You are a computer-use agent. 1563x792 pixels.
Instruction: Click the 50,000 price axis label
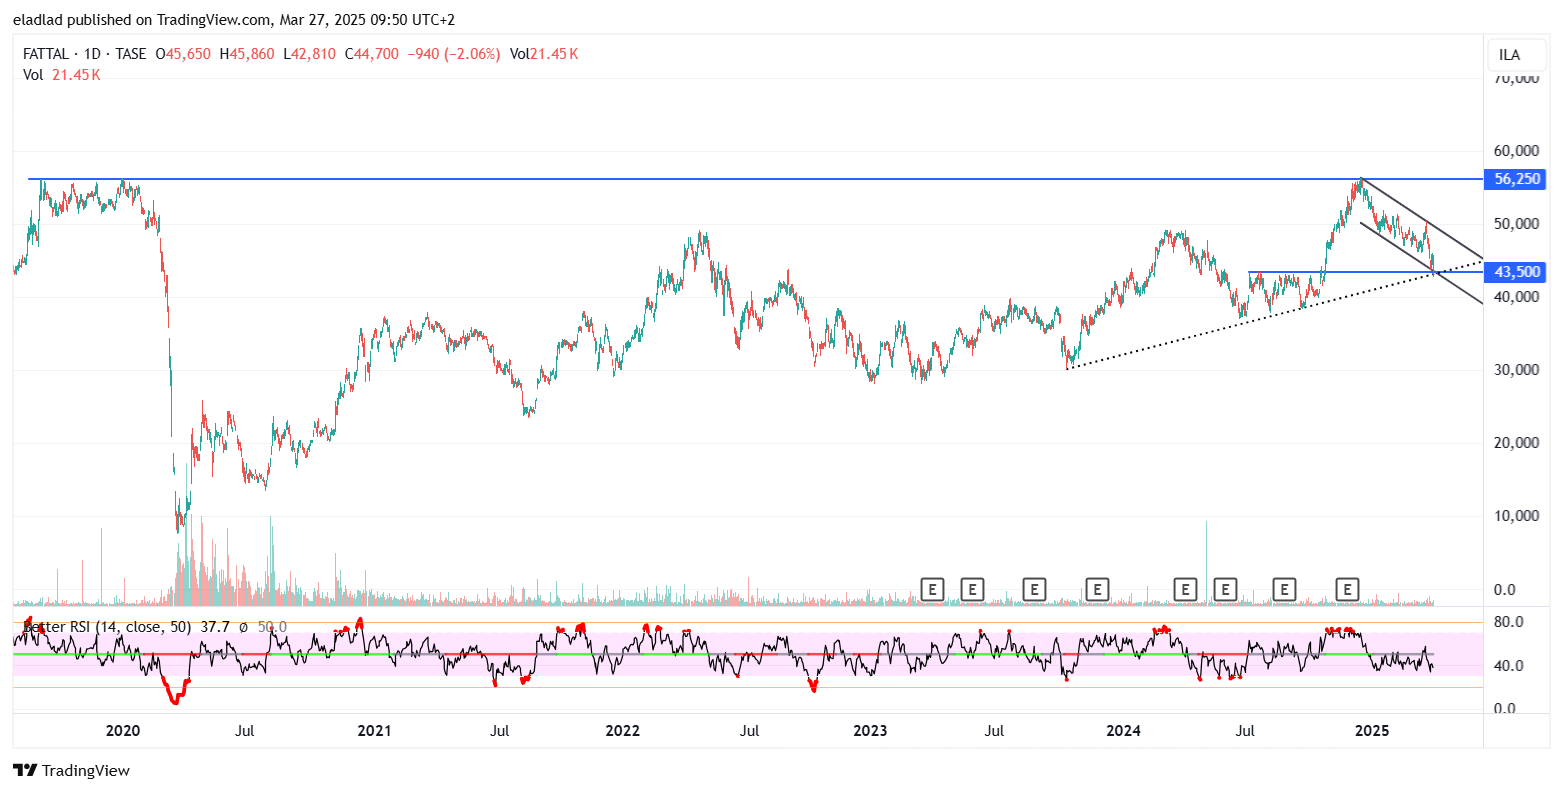point(1516,224)
